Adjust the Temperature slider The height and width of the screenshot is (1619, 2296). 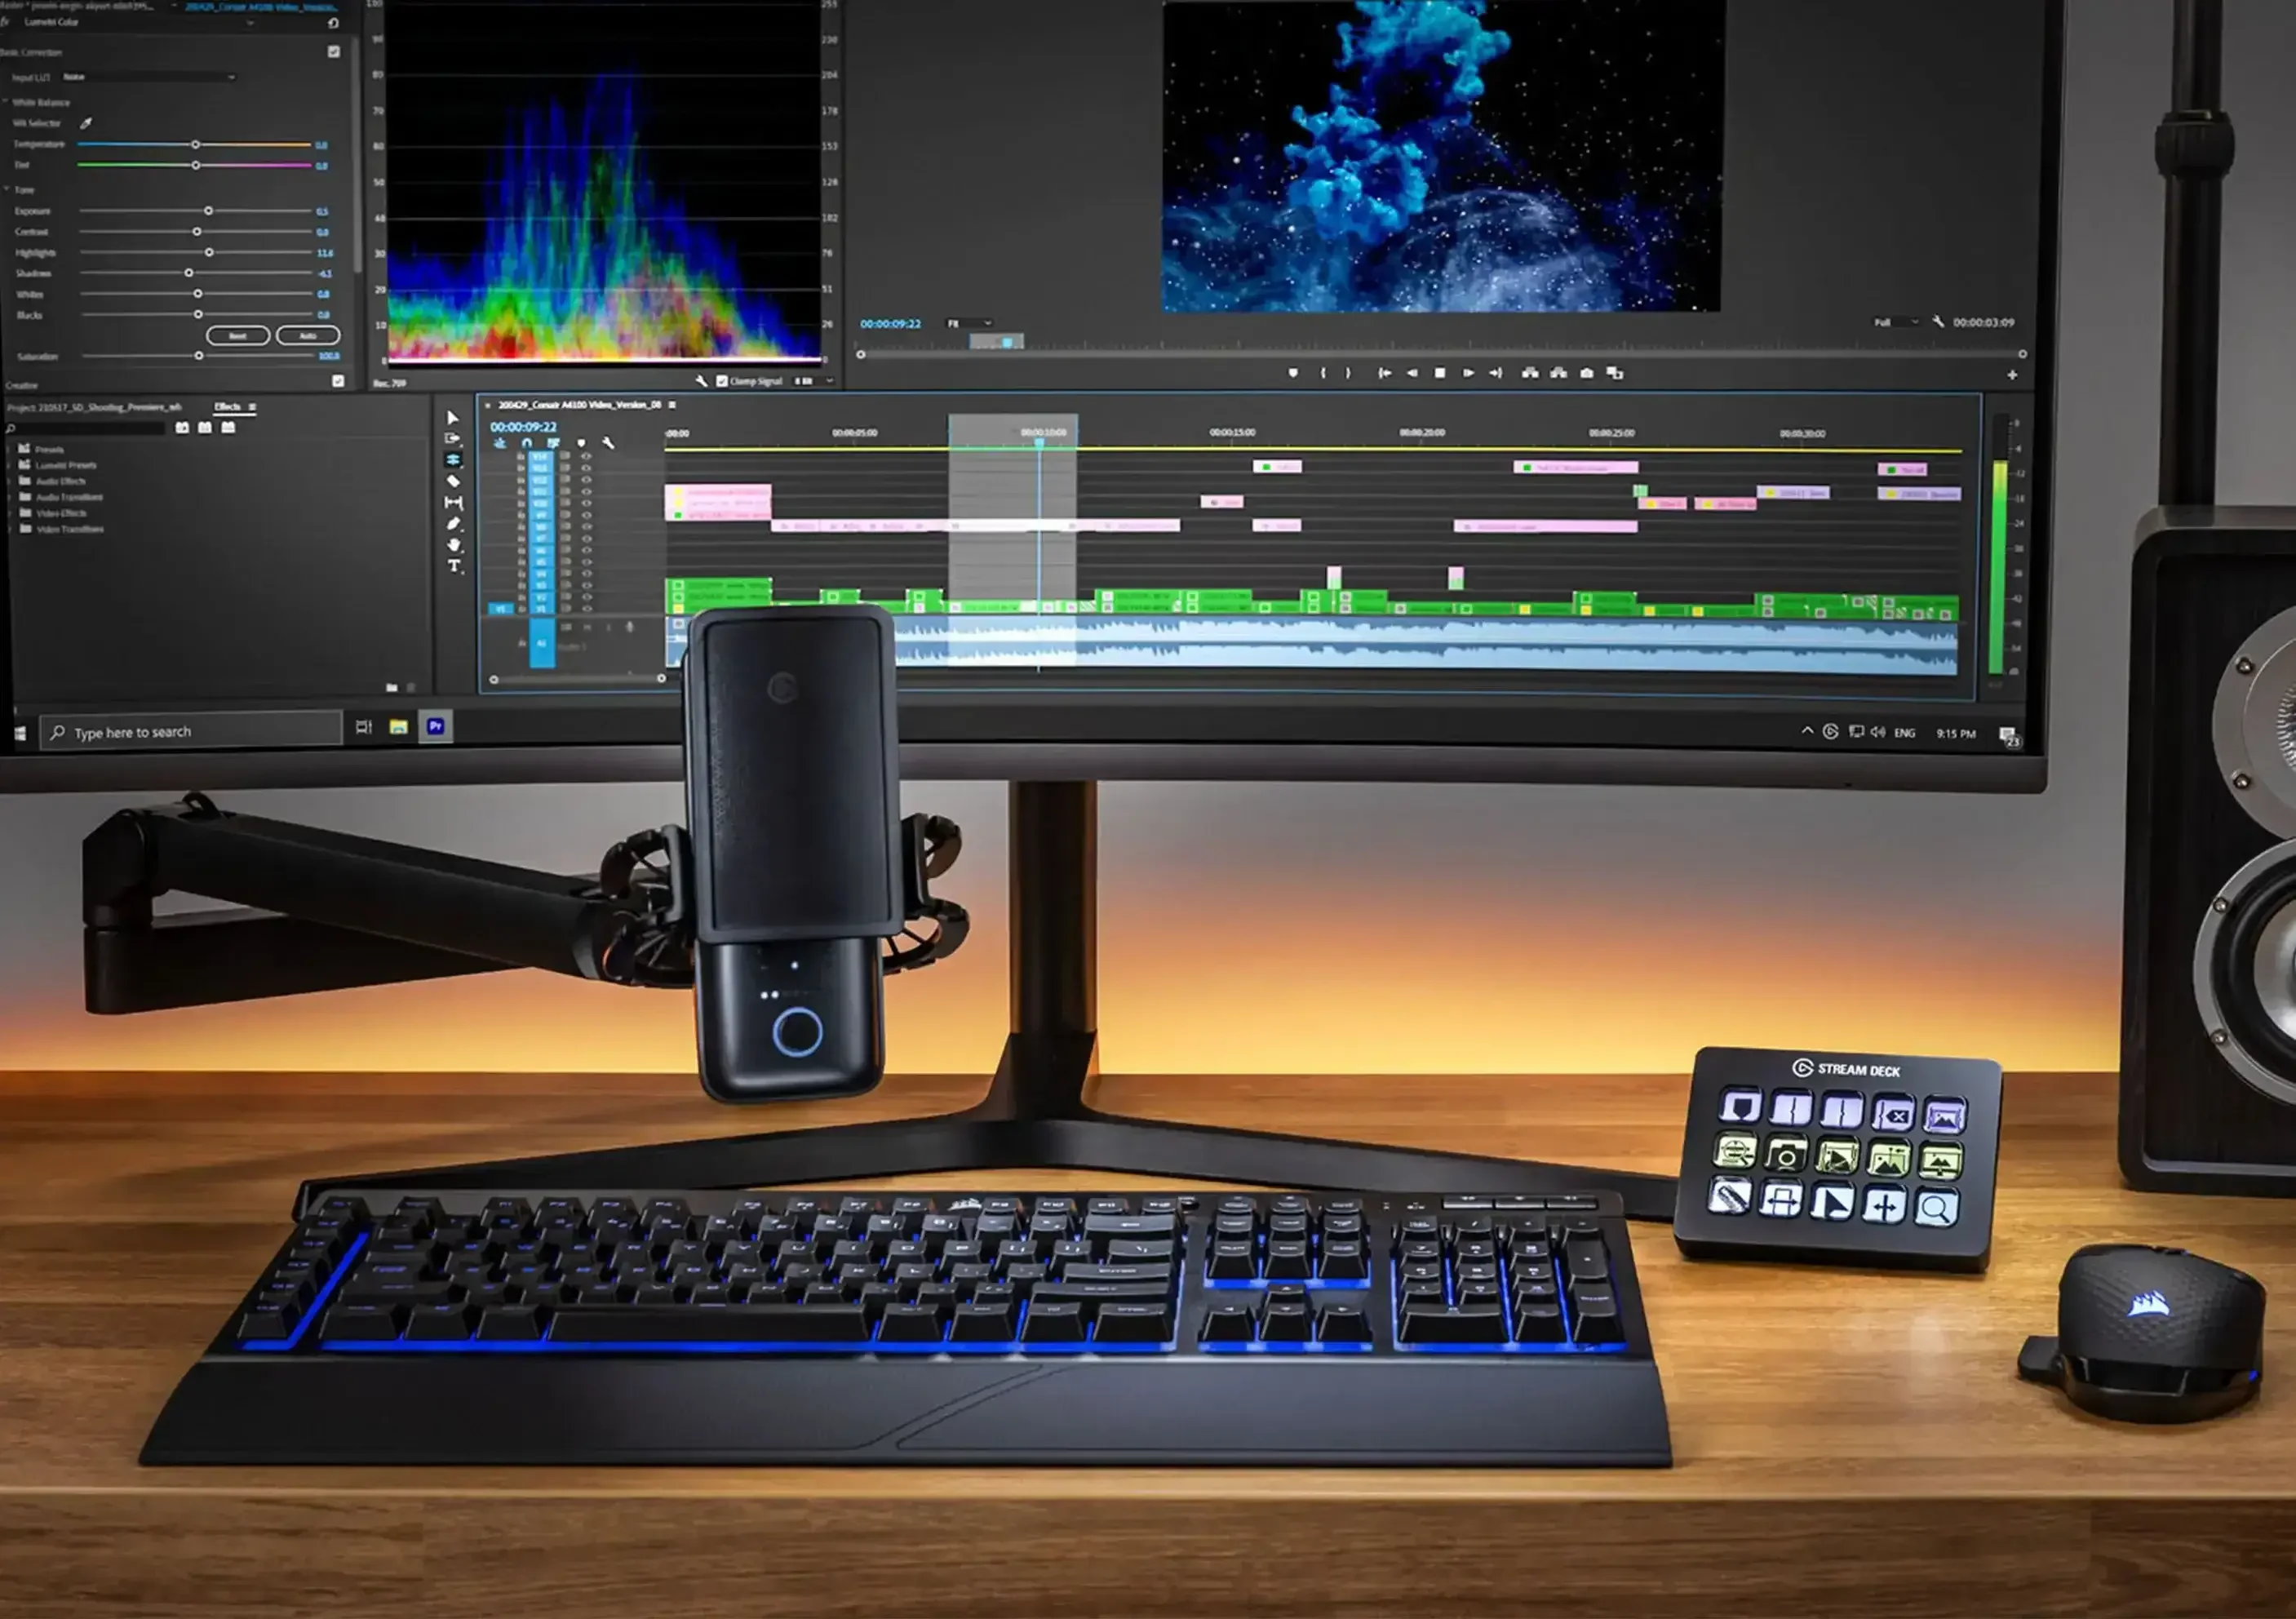(195, 144)
